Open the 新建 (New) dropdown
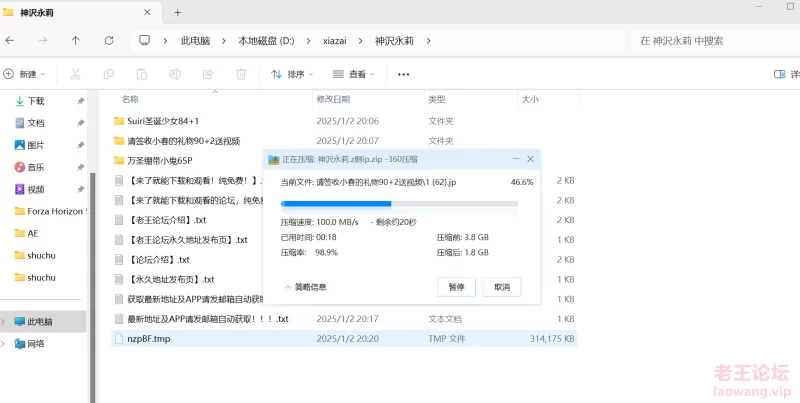The image size is (800, 403). click(x=26, y=74)
